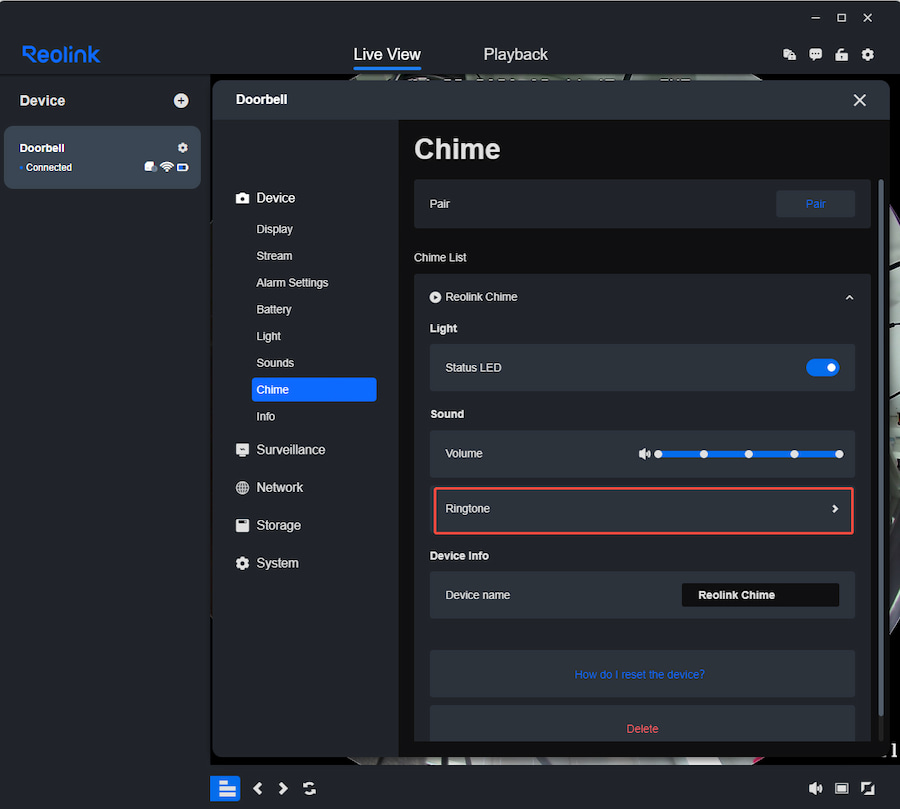Go to next page arrow in bottom bar

(283, 788)
